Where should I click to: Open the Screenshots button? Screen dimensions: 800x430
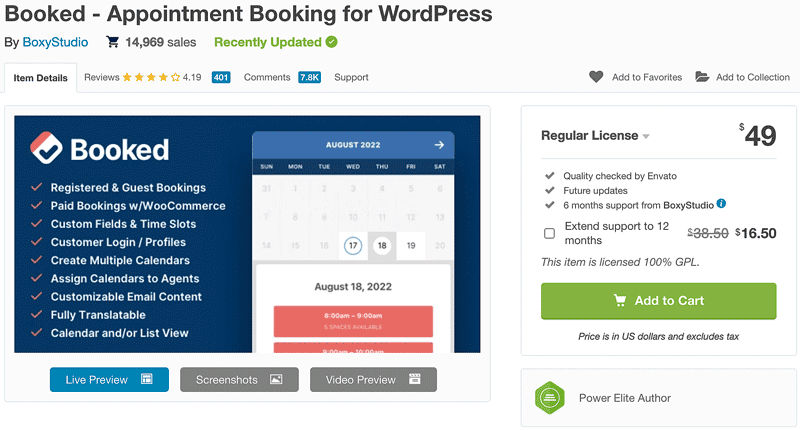click(239, 380)
